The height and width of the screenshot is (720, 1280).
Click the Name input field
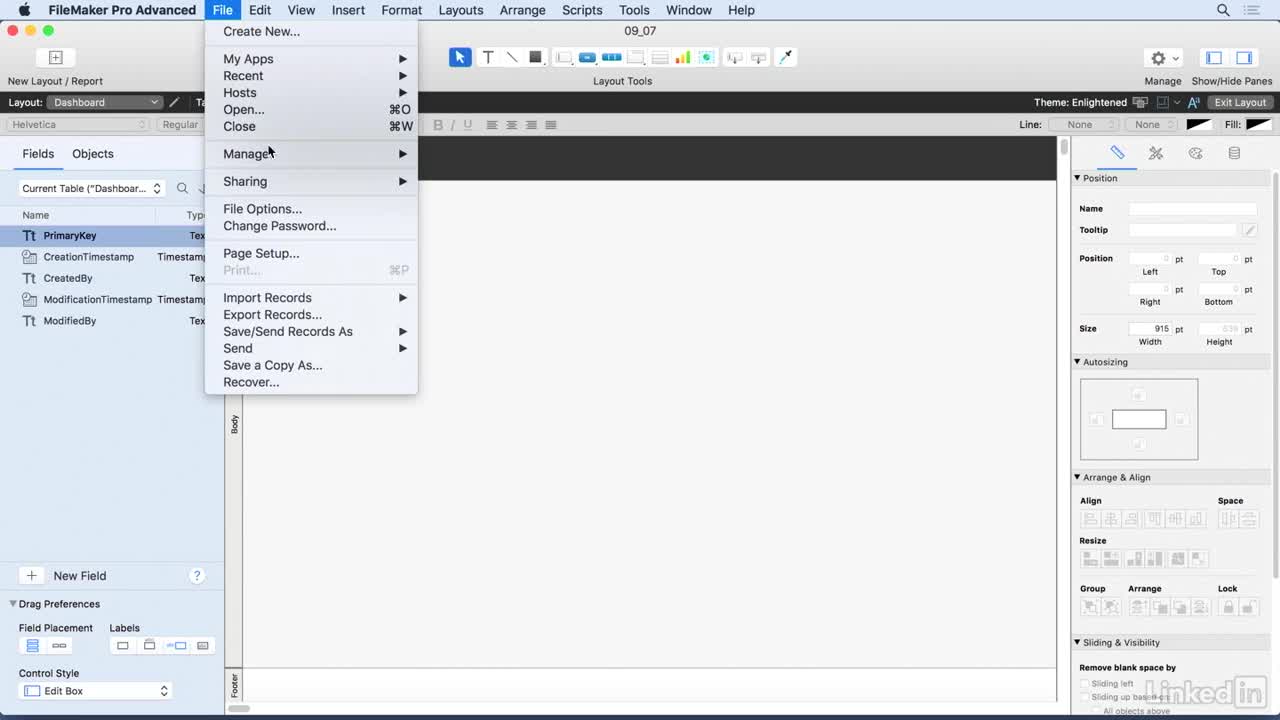pos(1193,209)
